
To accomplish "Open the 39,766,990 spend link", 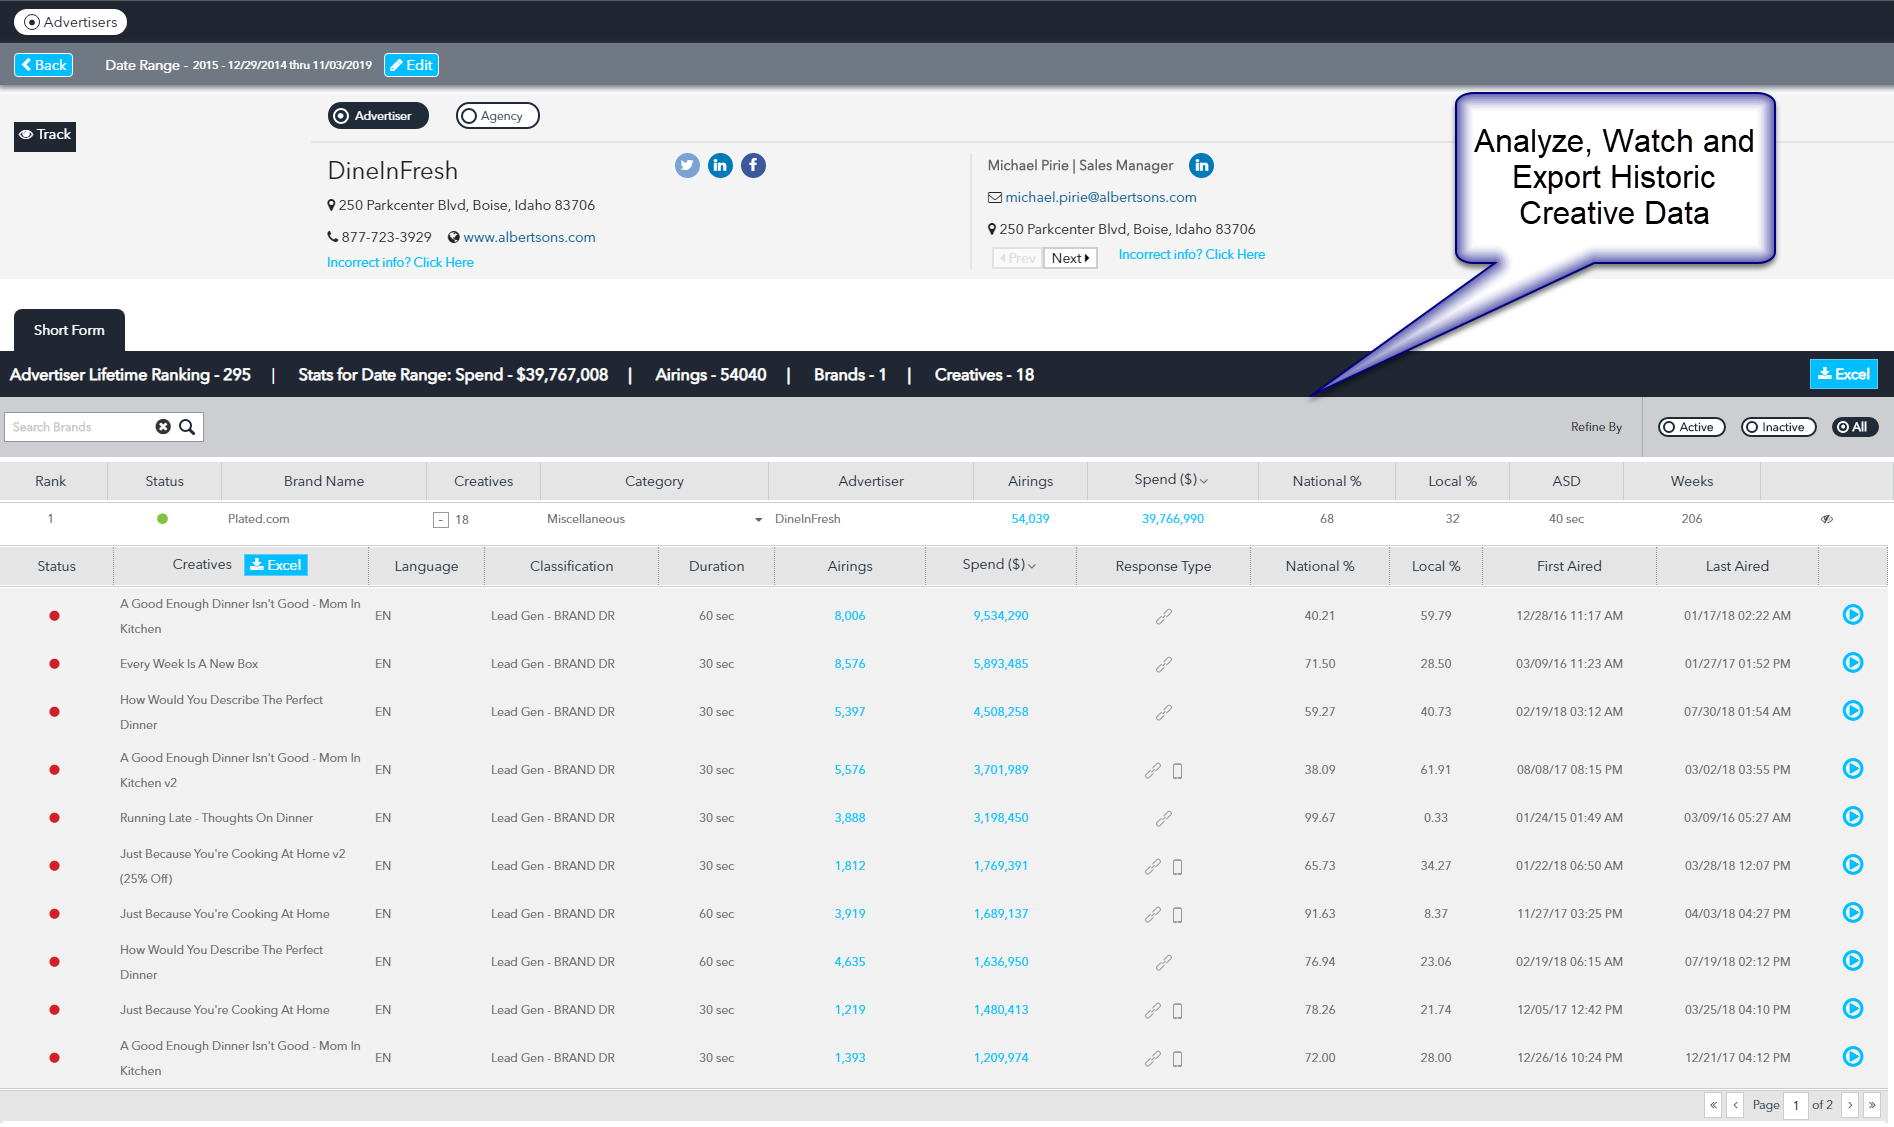I will coord(1173,519).
